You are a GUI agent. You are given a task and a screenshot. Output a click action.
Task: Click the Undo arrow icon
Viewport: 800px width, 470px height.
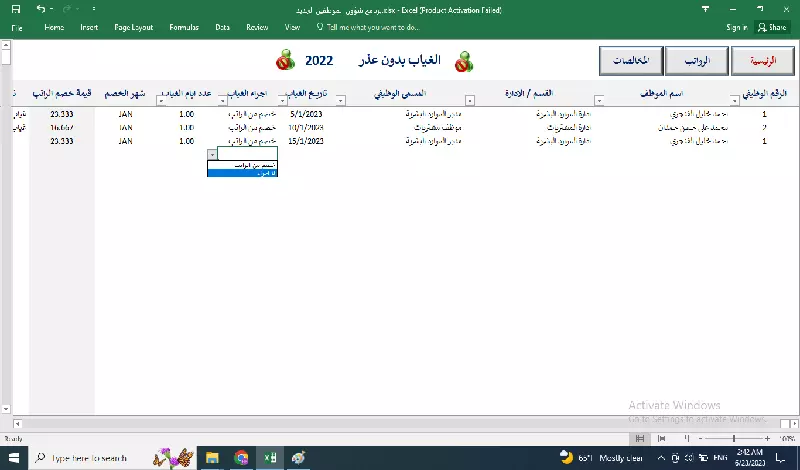pos(41,9)
